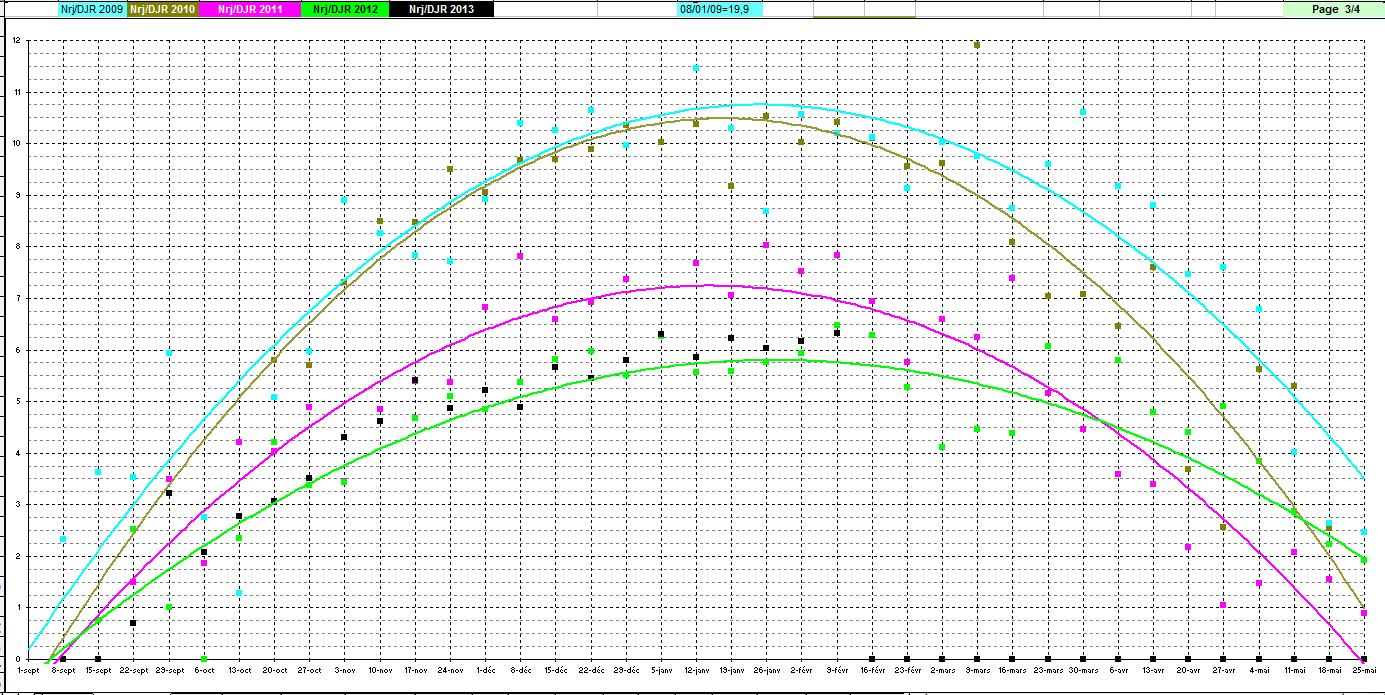Click the 9-févr date axis label
This screenshot has width=1385, height=695.
point(838,669)
